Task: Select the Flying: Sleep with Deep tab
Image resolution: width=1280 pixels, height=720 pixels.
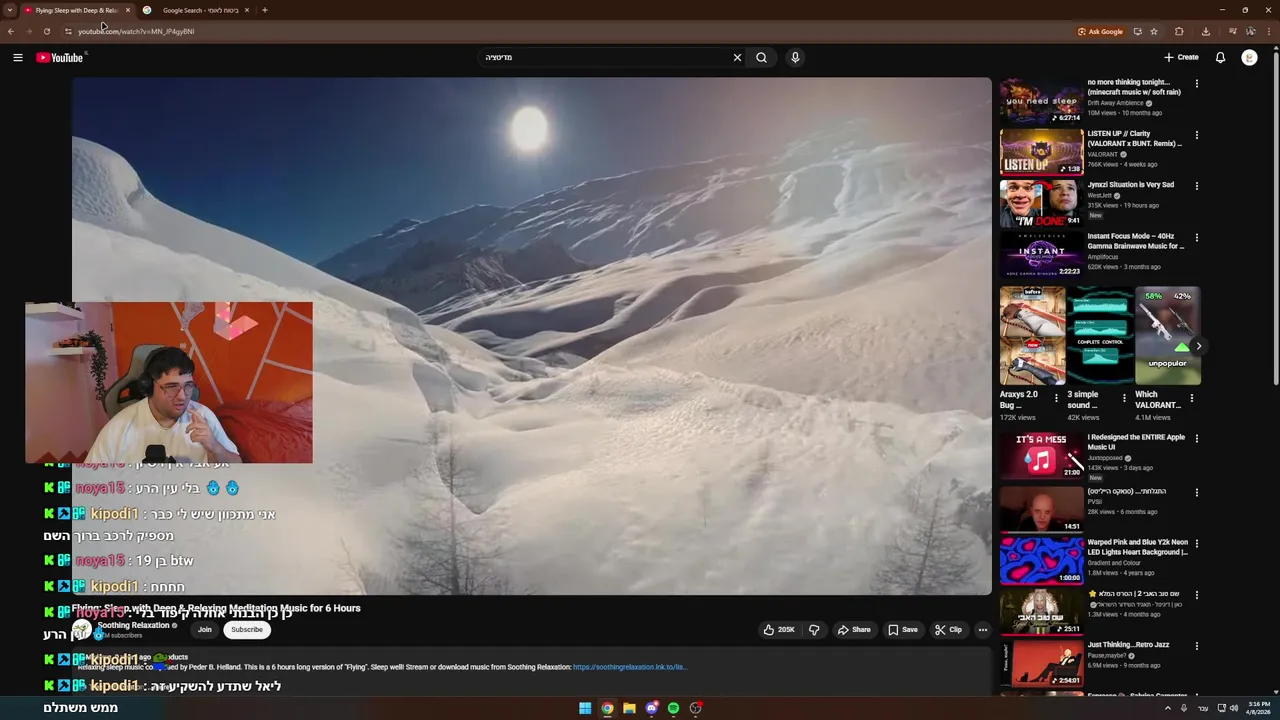Action: click(76, 10)
